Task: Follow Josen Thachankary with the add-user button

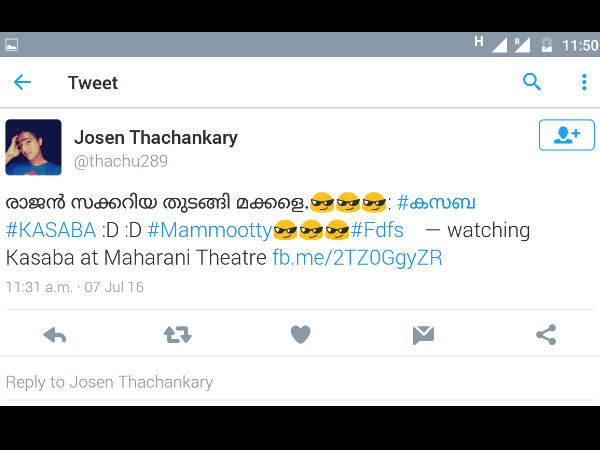Action: click(567, 135)
